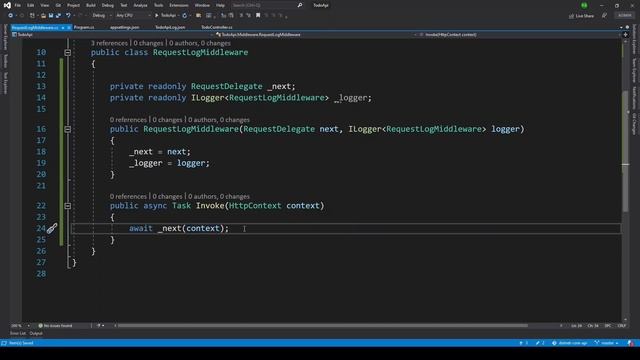Open the Extensions menu

179,5
